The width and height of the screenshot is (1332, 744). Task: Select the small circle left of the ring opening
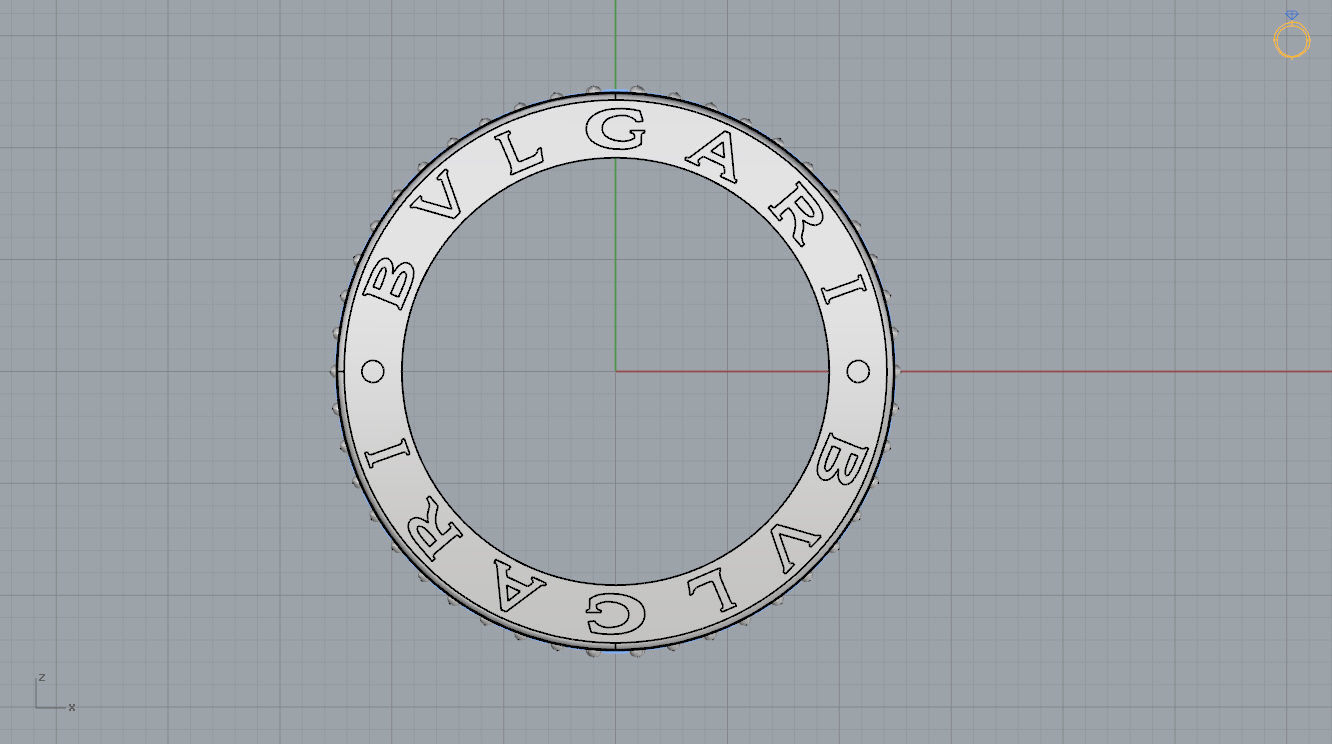(x=372, y=372)
